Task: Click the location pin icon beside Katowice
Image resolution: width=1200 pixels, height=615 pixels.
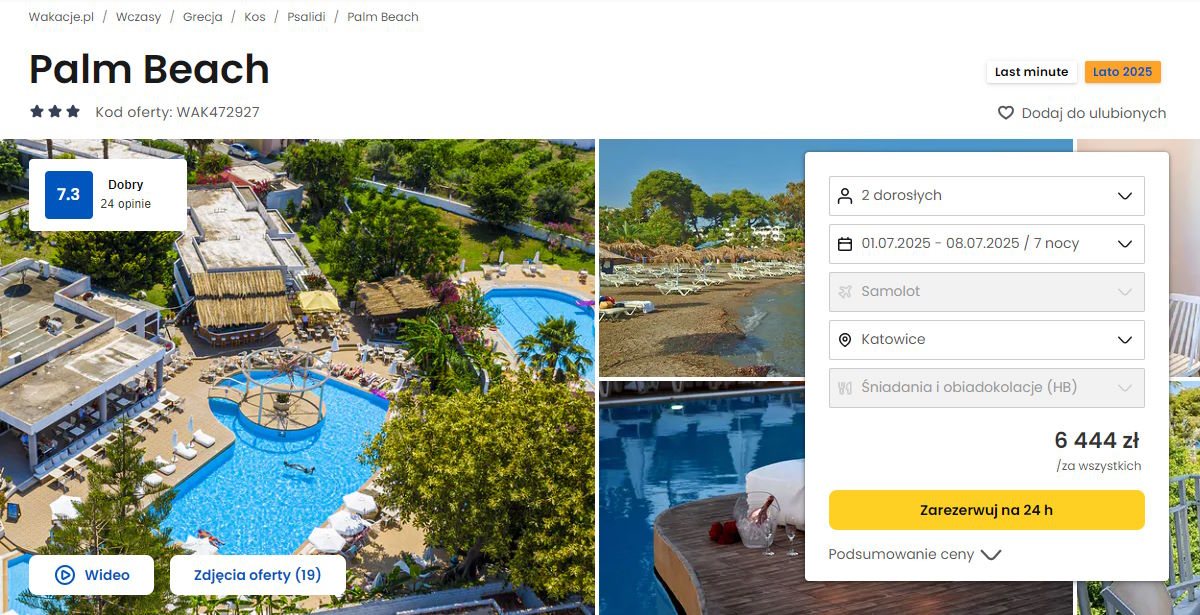Action: coord(845,340)
